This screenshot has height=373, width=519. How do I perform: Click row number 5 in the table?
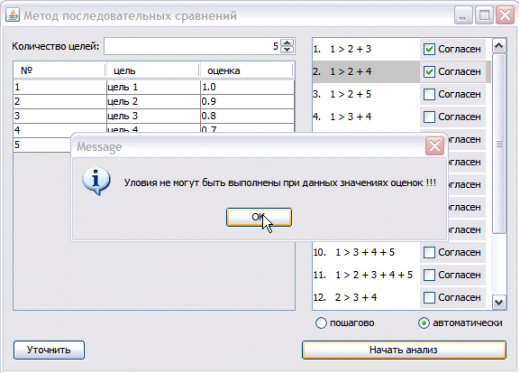click(42, 145)
